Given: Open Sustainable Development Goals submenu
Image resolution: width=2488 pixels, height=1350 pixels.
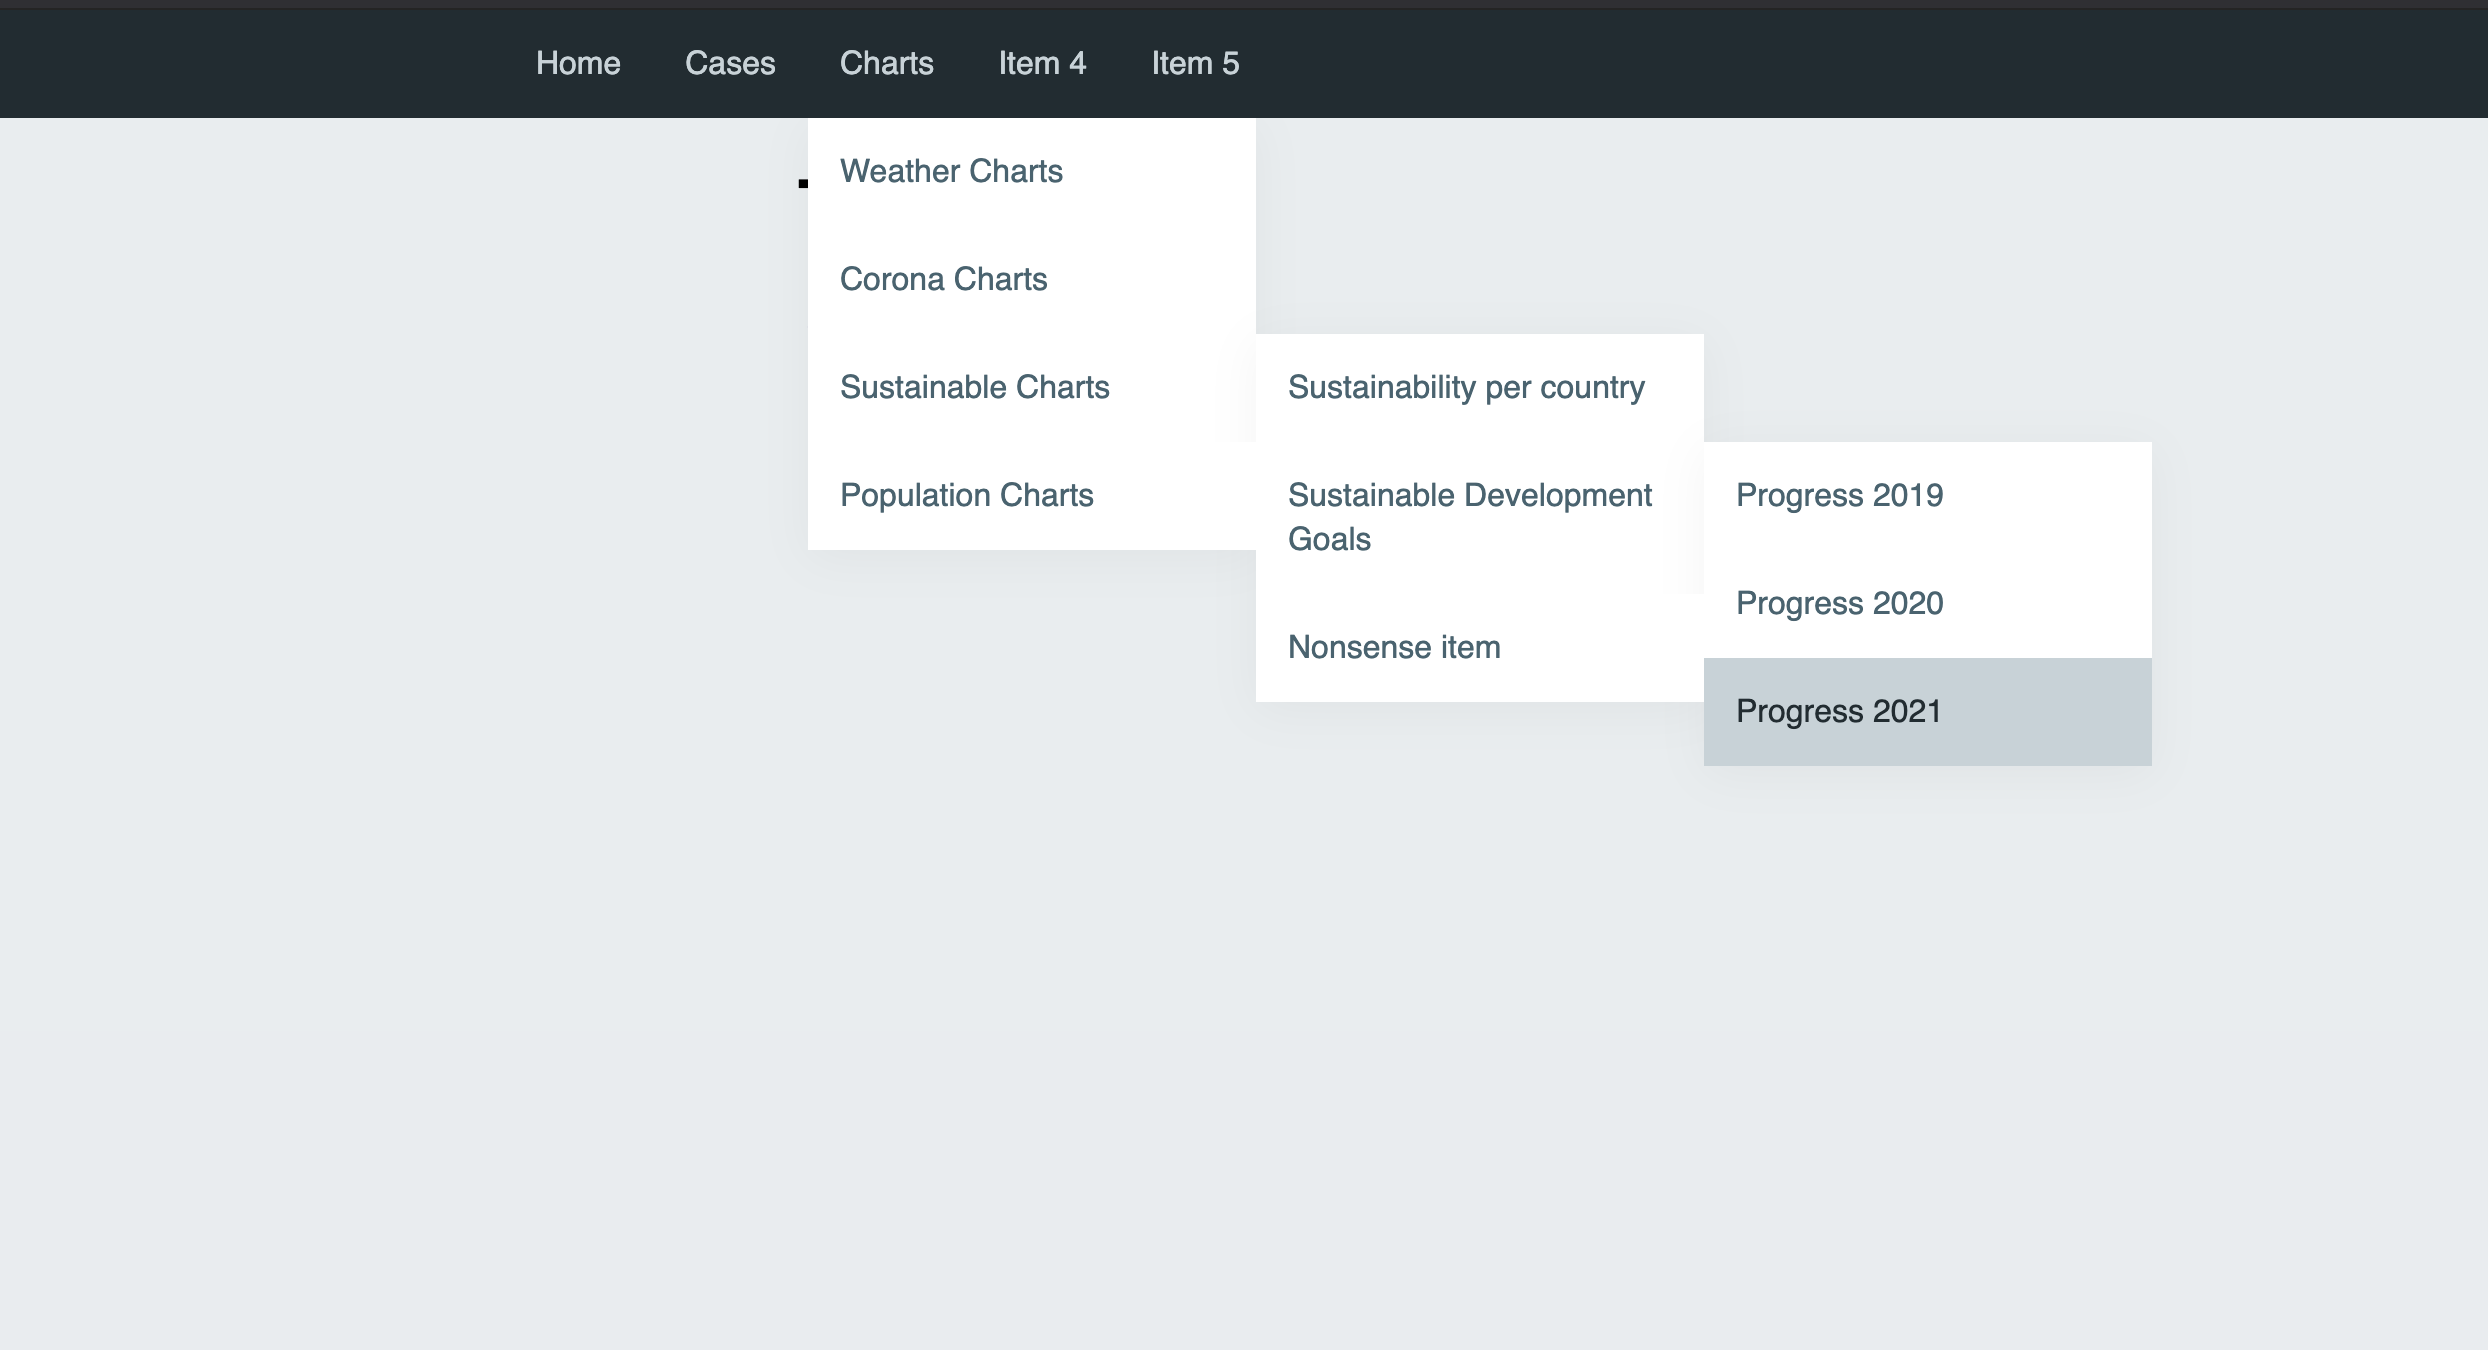Looking at the screenshot, I should click(1471, 515).
